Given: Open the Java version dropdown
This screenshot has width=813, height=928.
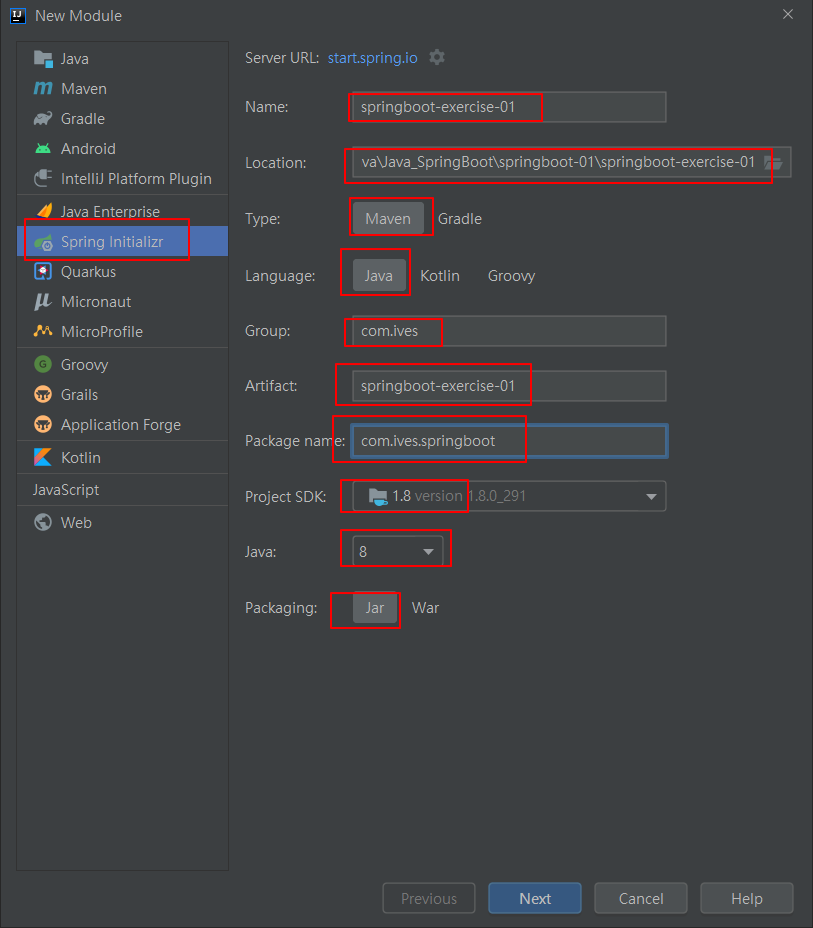Looking at the screenshot, I should point(397,552).
